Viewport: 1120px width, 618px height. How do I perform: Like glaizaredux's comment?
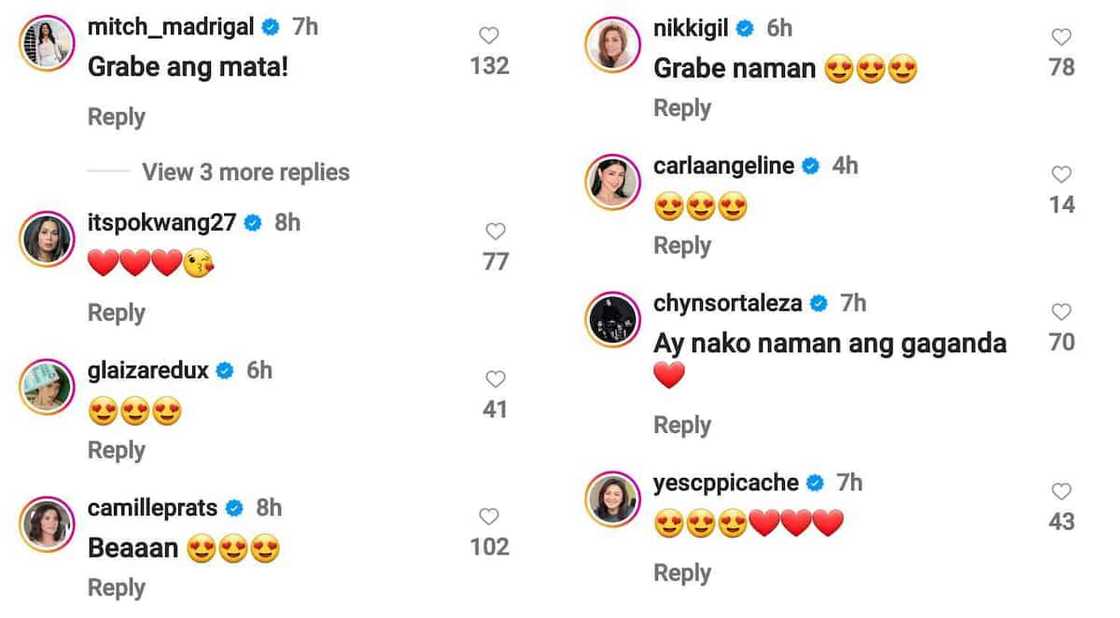point(495,380)
